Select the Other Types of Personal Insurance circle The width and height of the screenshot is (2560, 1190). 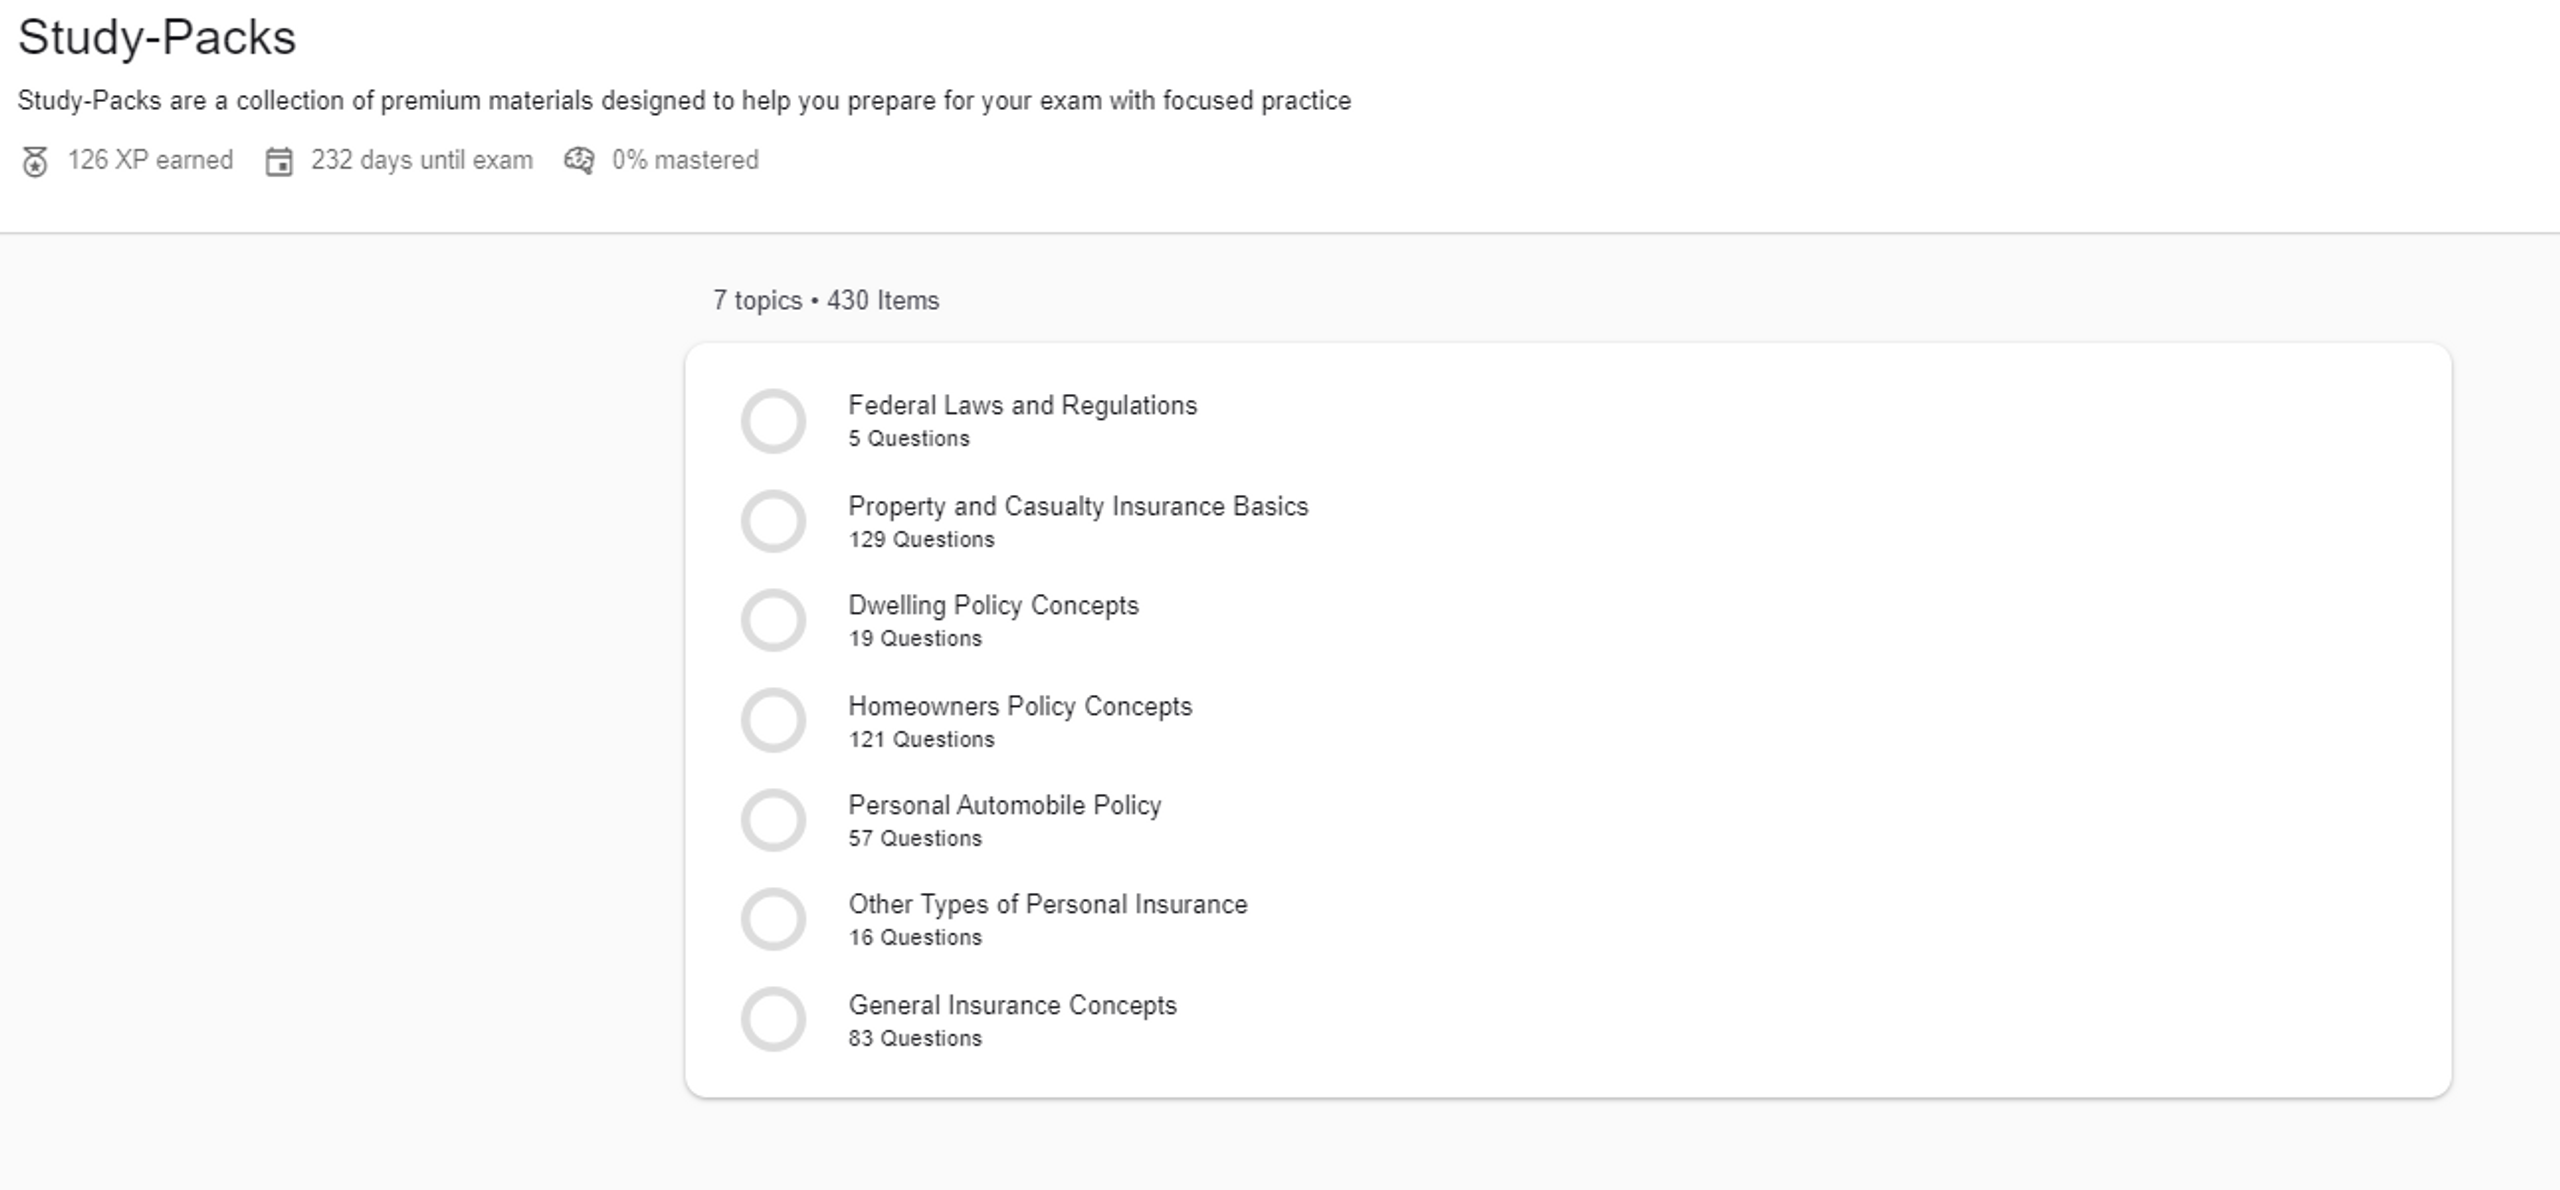click(x=774, y=919)
